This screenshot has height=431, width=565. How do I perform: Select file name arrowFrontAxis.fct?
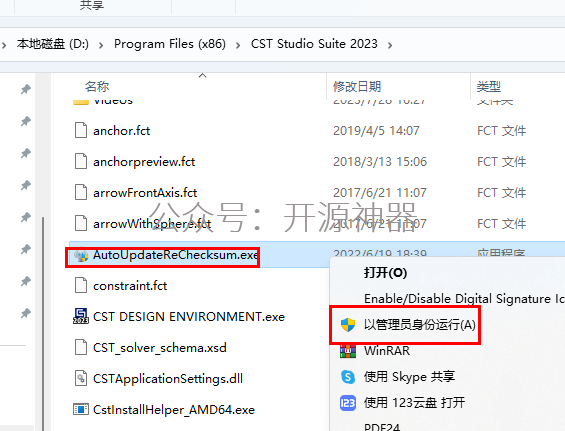(145, 193)
